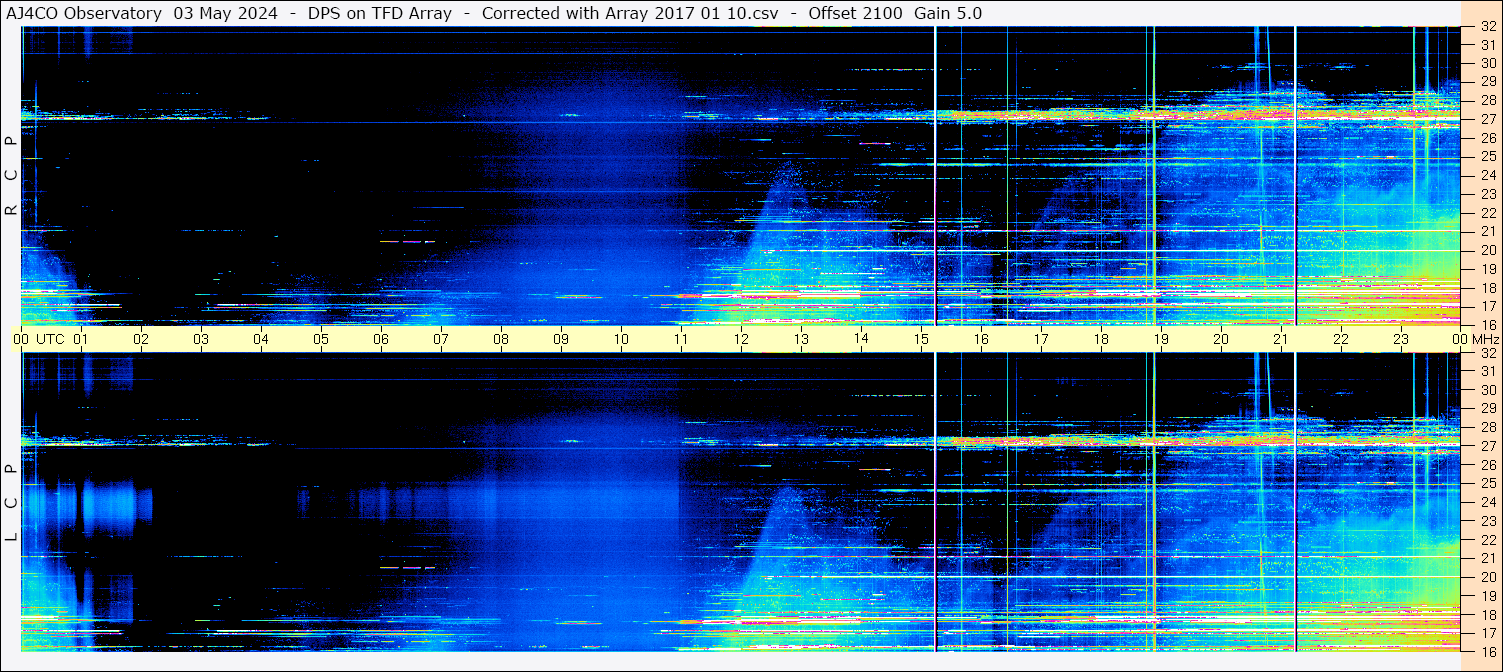
Task: Click the 32 MHz label in the upper RCP panel
Action: click(x=1487, y=27)
